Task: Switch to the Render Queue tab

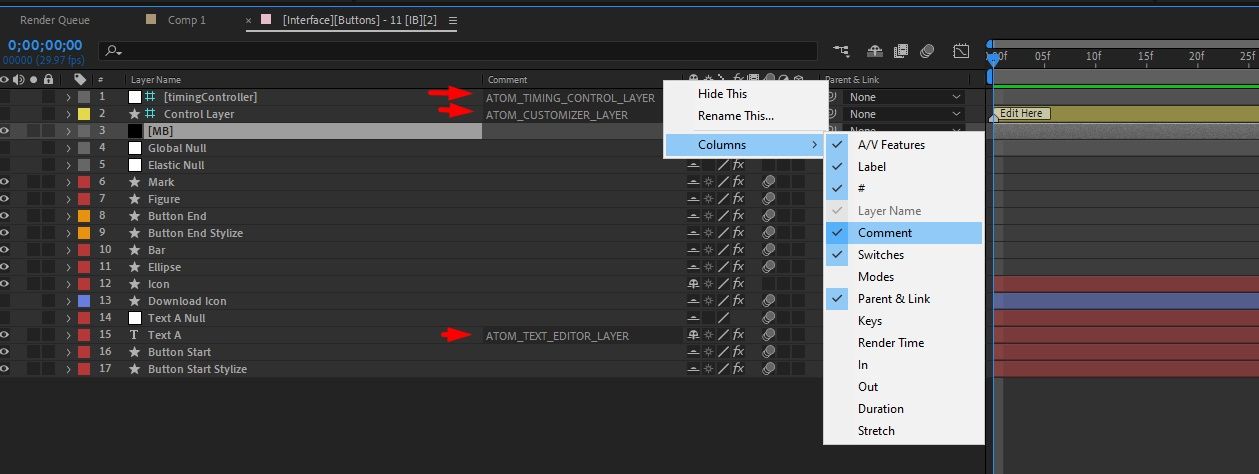Action: coord(55,20)
